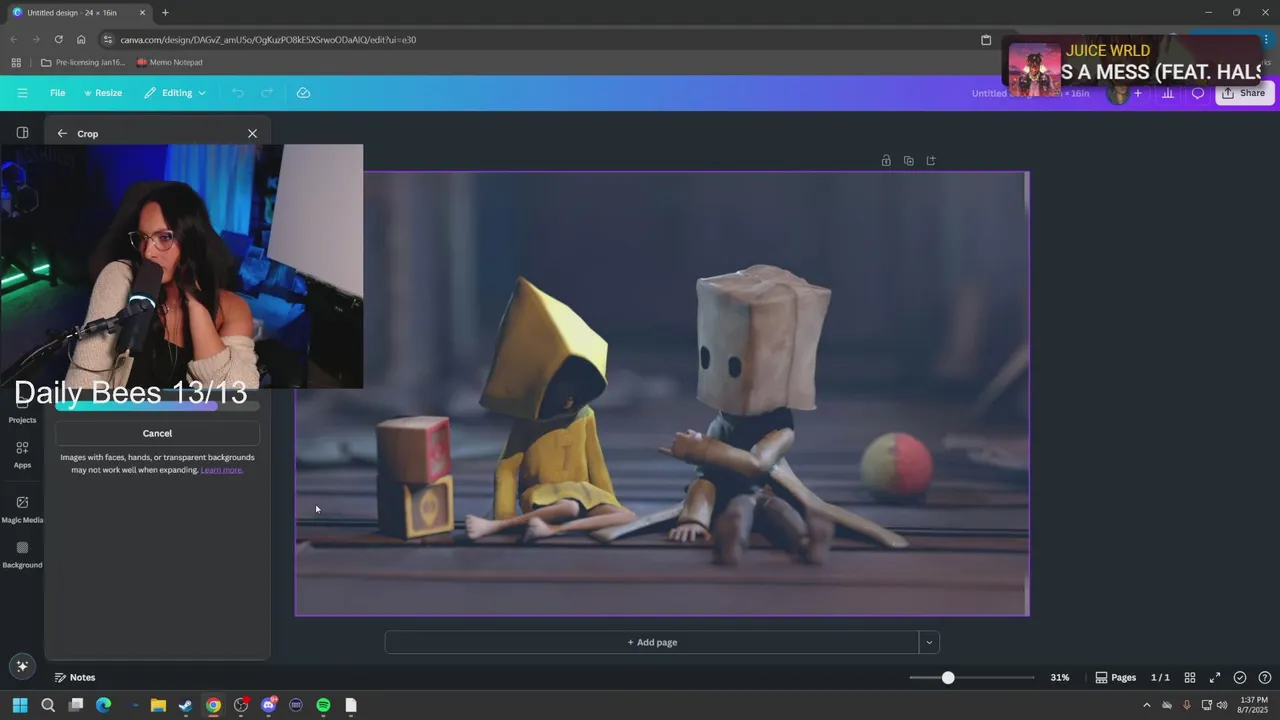Cancel the image expand operation
Viewport: 1280px width, 720px height.
click(157, 433)
